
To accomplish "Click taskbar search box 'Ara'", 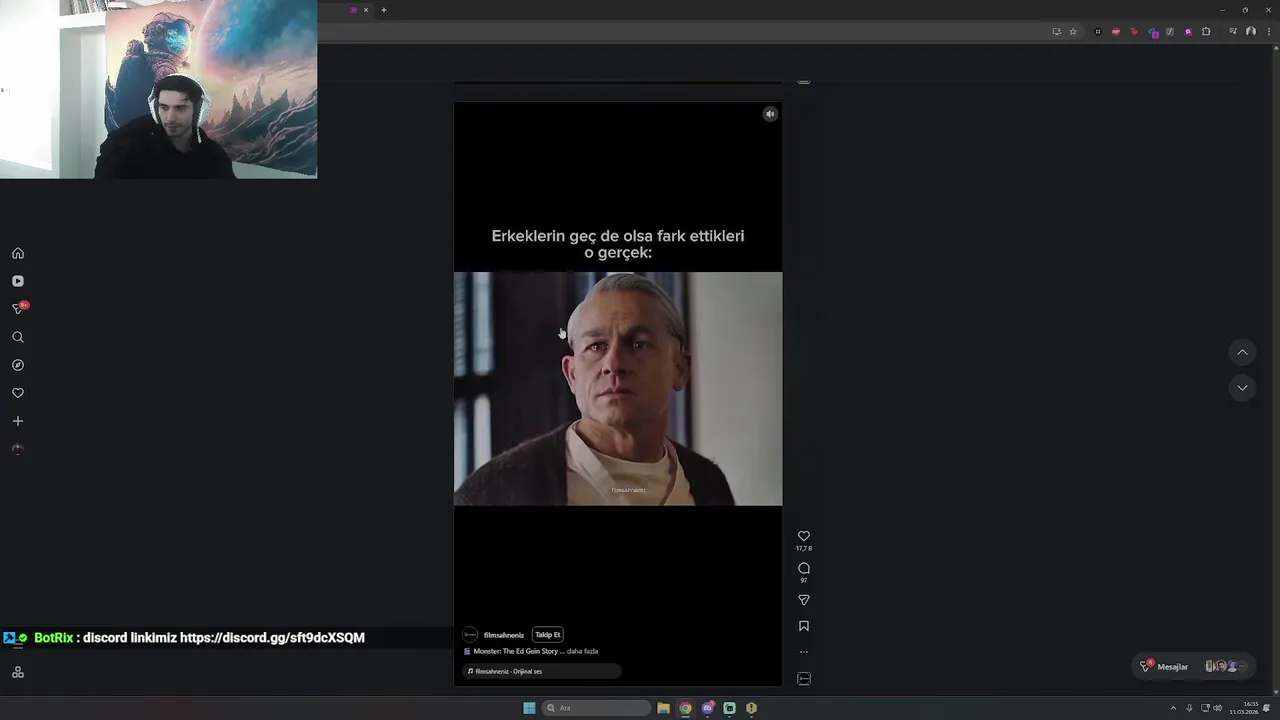I will (597, 708).
